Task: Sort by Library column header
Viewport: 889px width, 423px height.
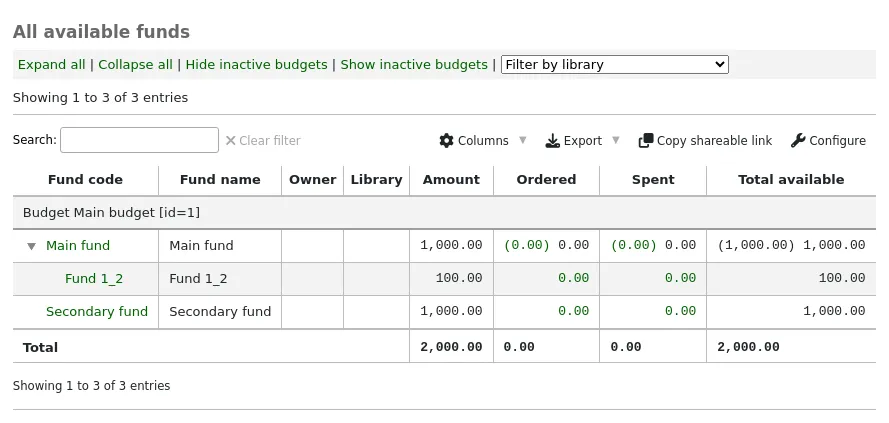Action: pyautogui.click(x=376, y=180)
